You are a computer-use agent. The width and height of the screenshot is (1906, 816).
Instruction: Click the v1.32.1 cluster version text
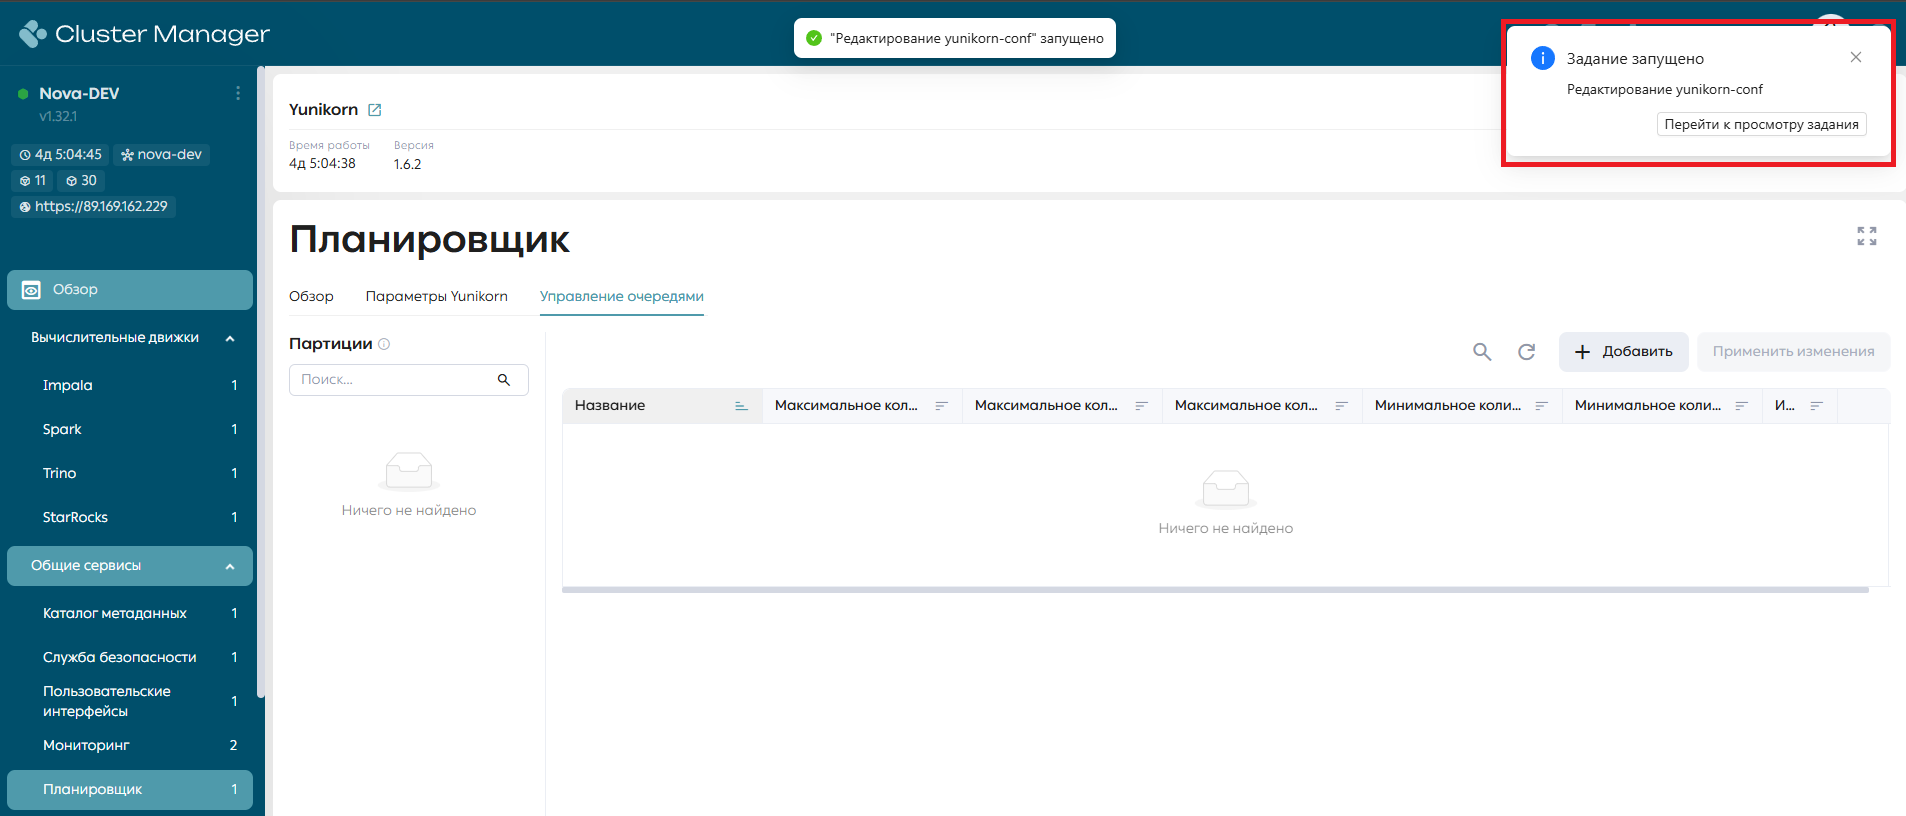(x=58, y=117)
